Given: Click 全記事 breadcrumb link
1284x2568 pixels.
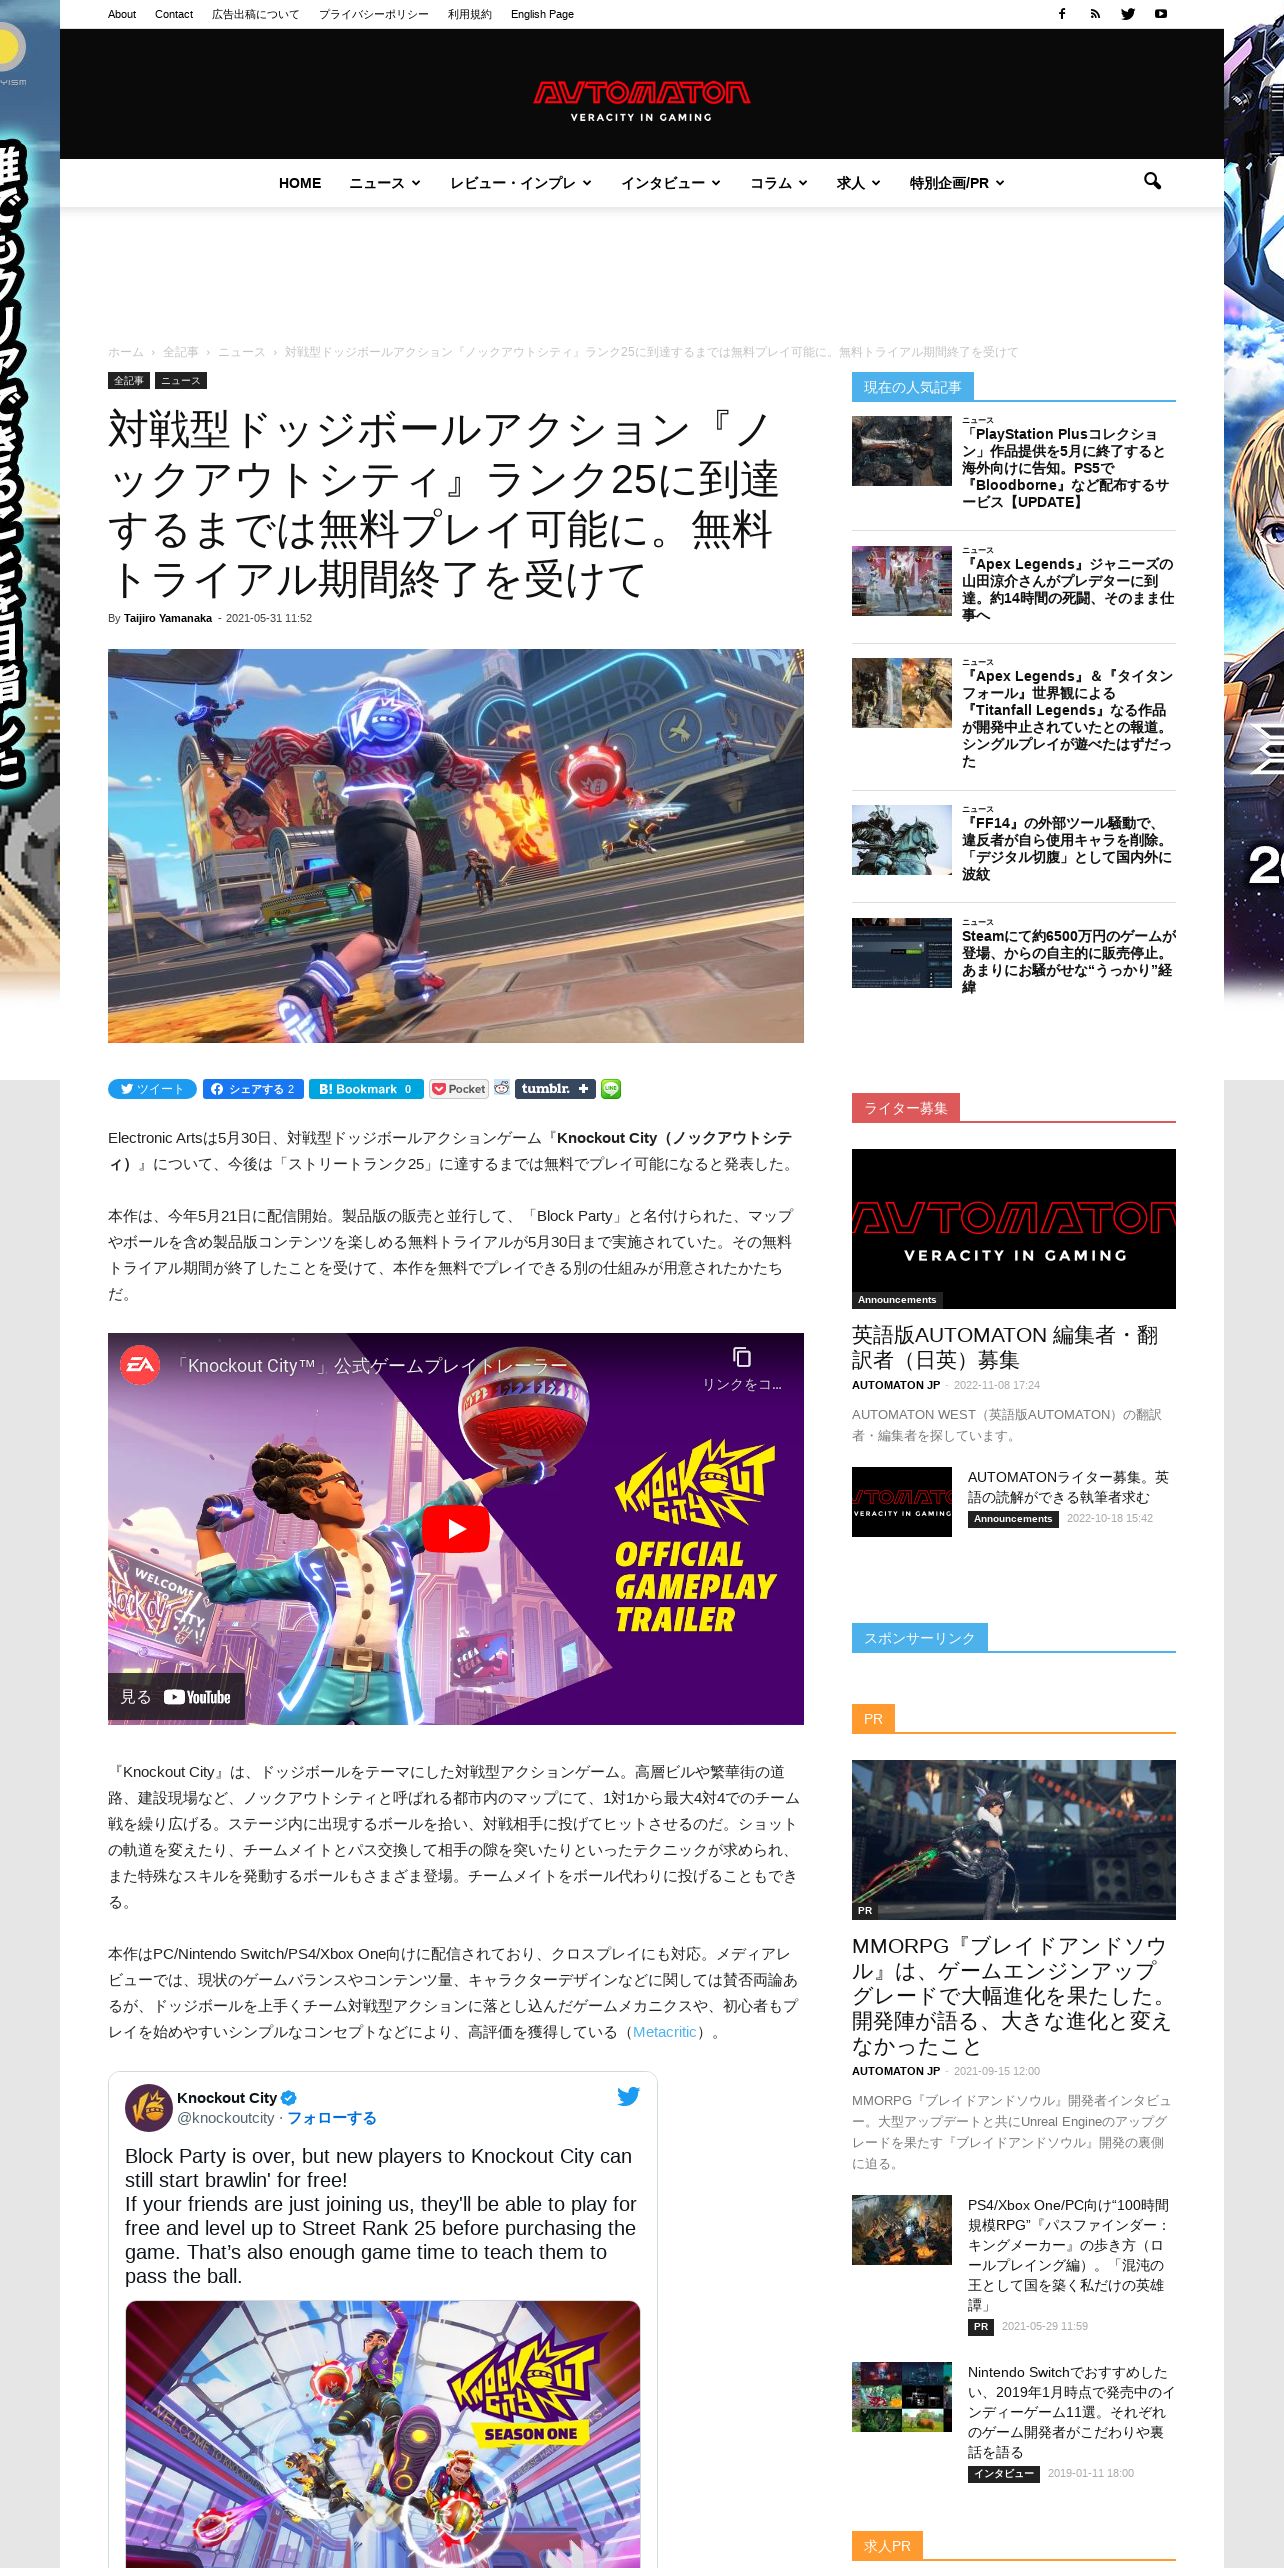Looking at the screenshot, I should coord(181,352).
